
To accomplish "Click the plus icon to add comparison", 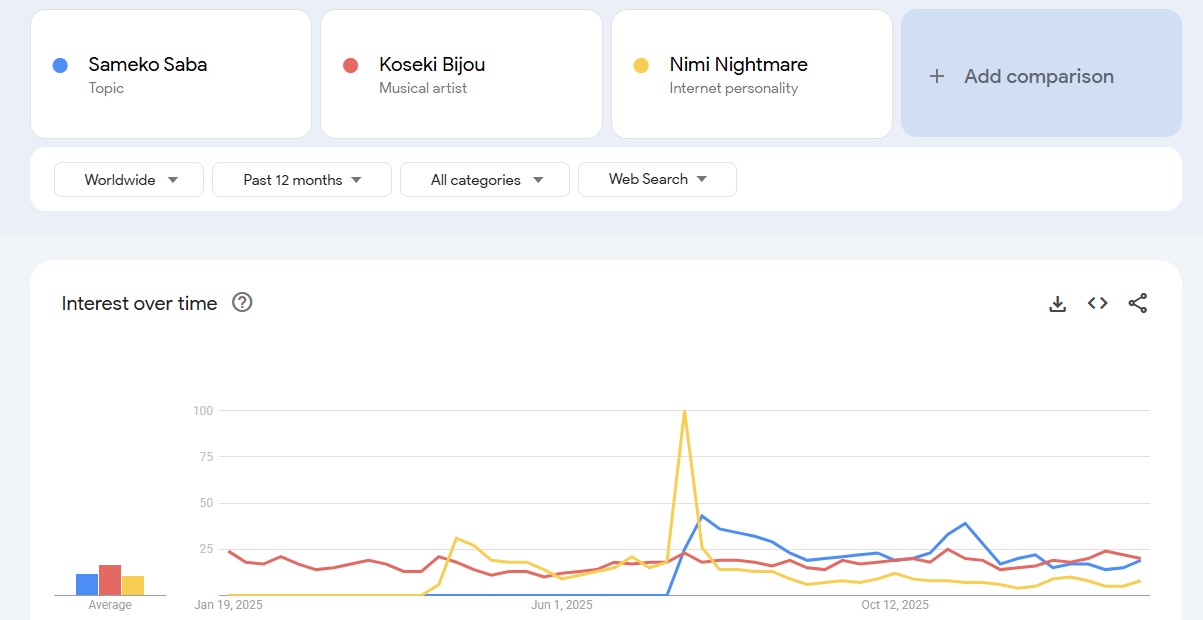I will click(937, 76).
